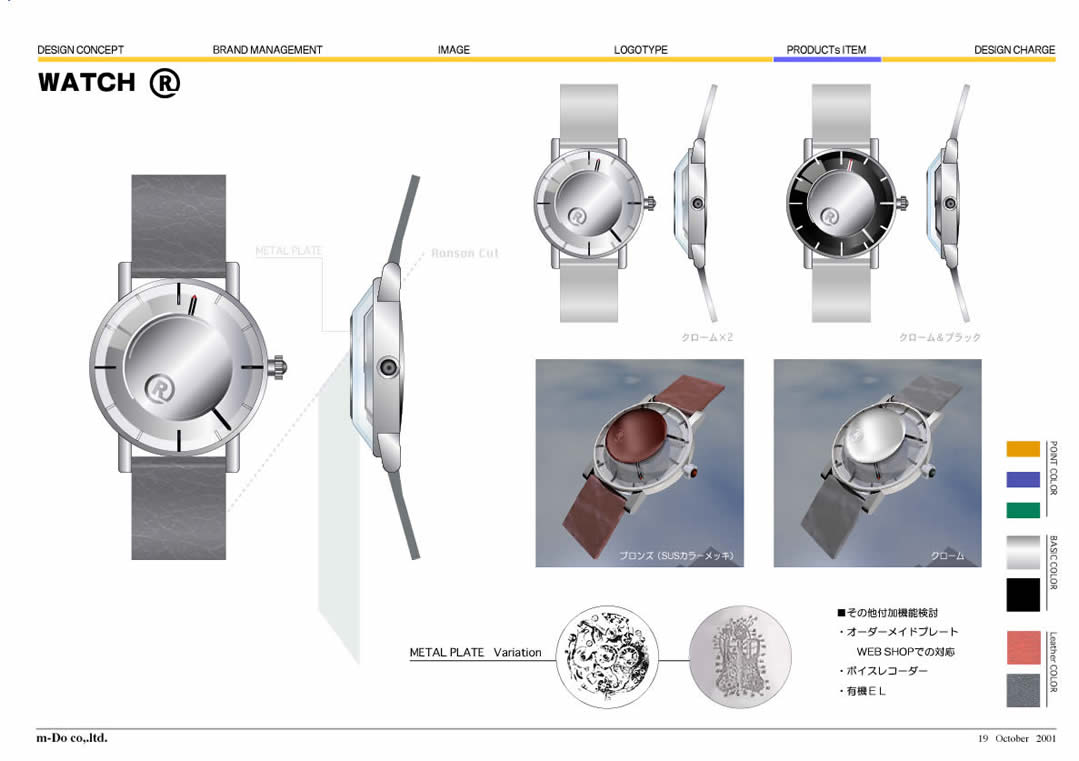This screenshot has width=1079, height=761.
Task: Switch to BRAND MANAGEMENT tab
Action: tap(267, 49)
